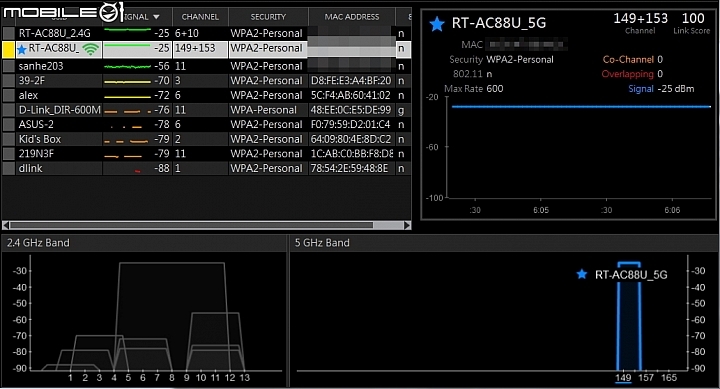Image resolution: width=720 pixels, height=389 pixels.
Task: Toggle yellow color box of selected RT-AC88U_ row
Action: [x=9, y=49]
